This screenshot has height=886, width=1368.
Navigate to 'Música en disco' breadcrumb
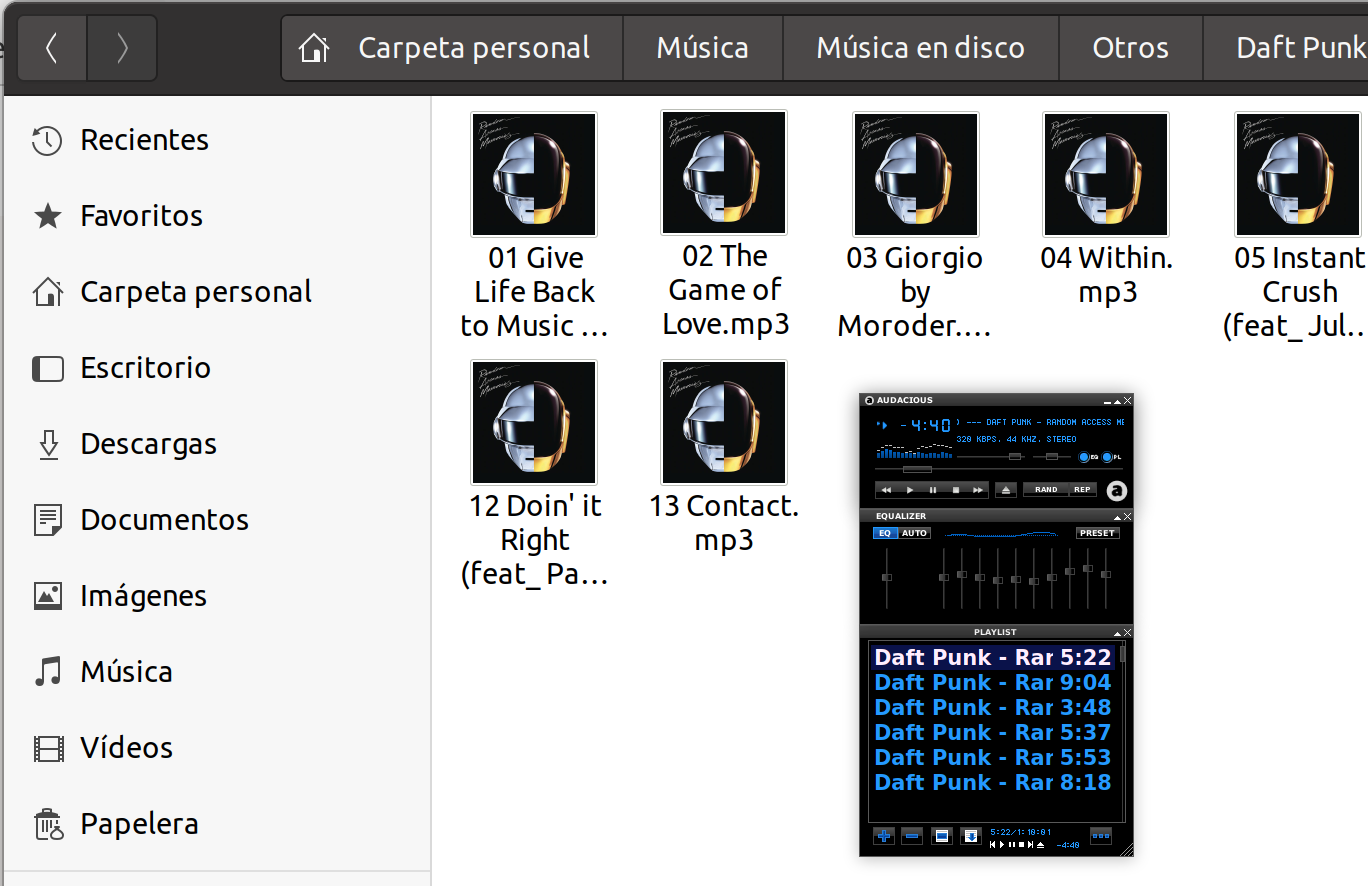click(x=920, y=48)
